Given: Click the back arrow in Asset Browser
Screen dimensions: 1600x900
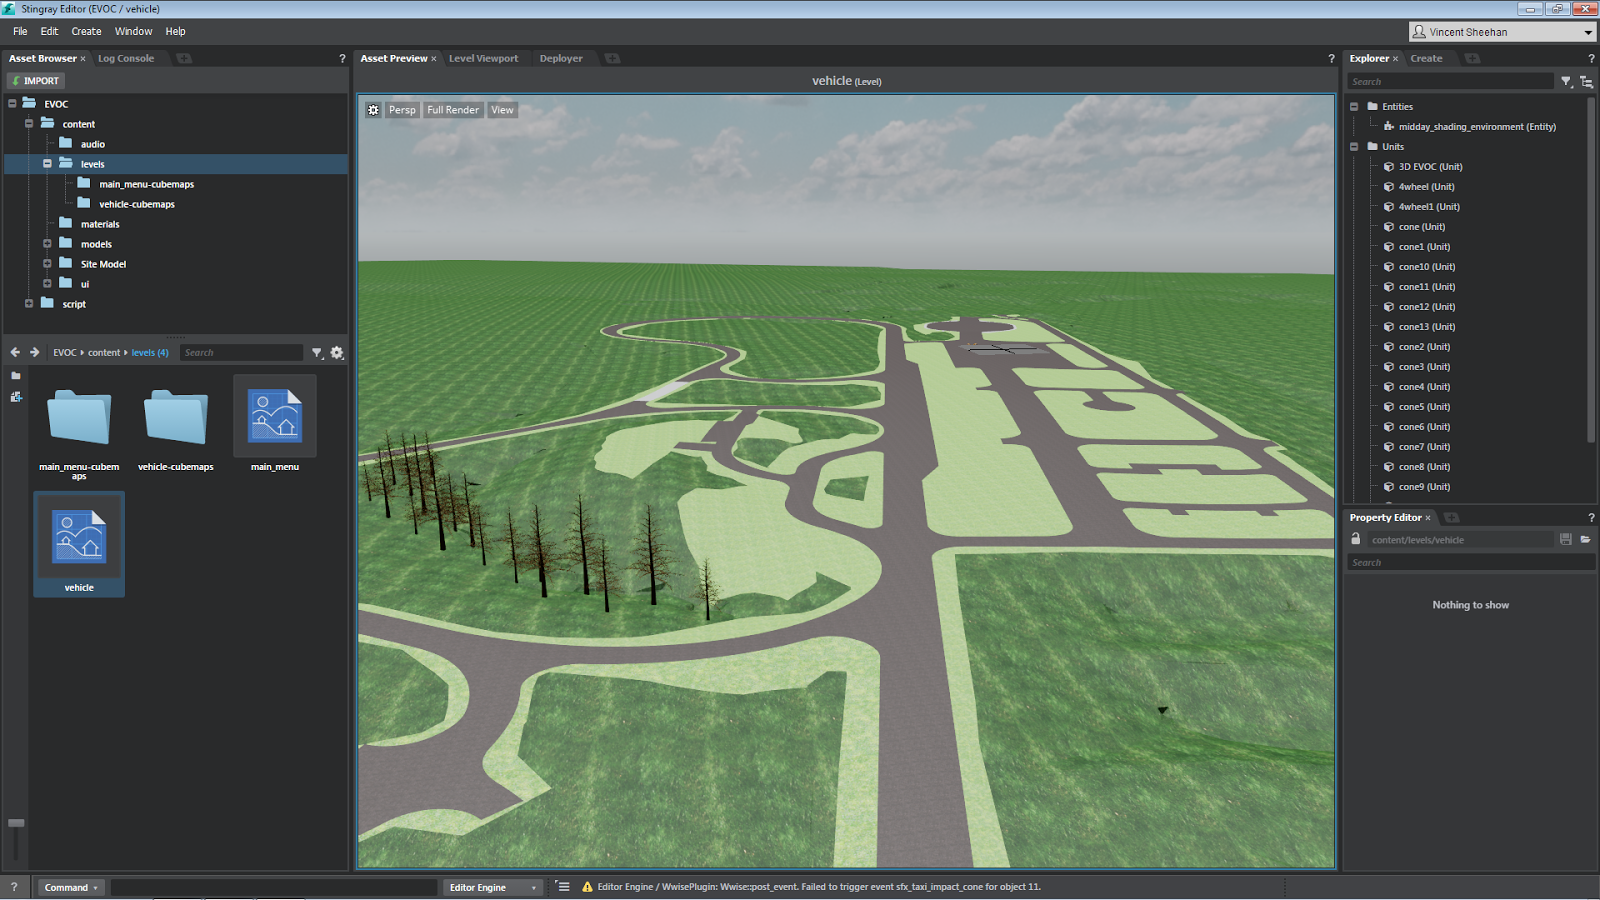Looking at the screenshot, I should click(14, 352).
